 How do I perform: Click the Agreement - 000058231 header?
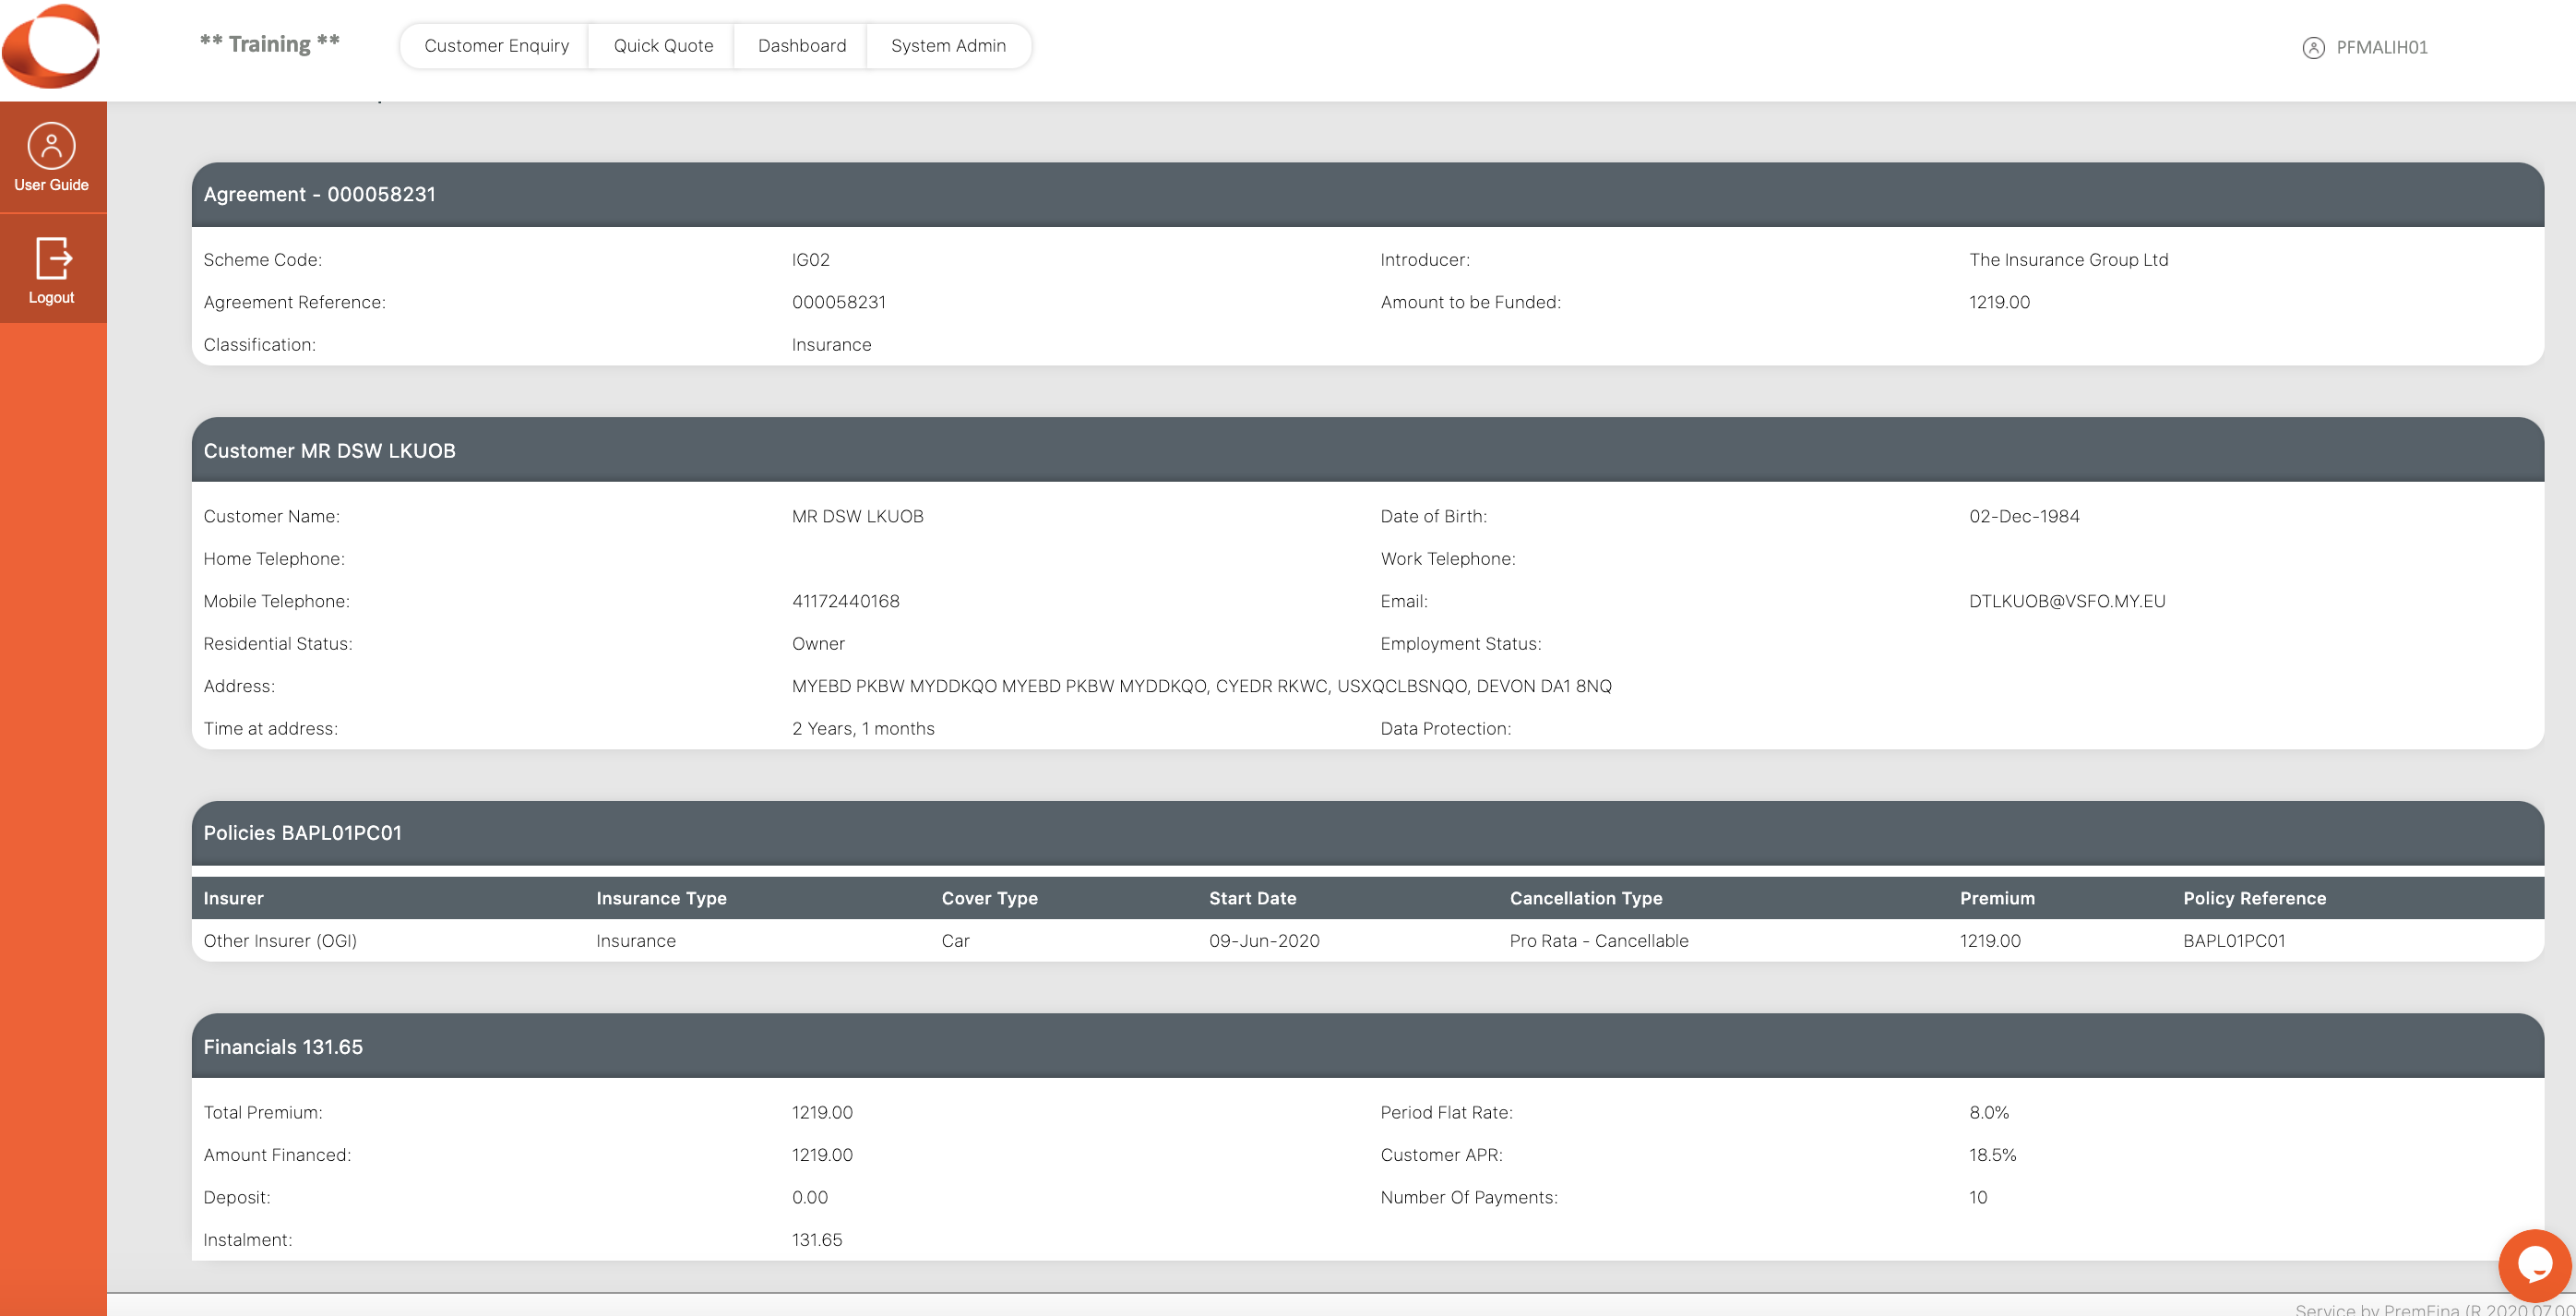1367,194
